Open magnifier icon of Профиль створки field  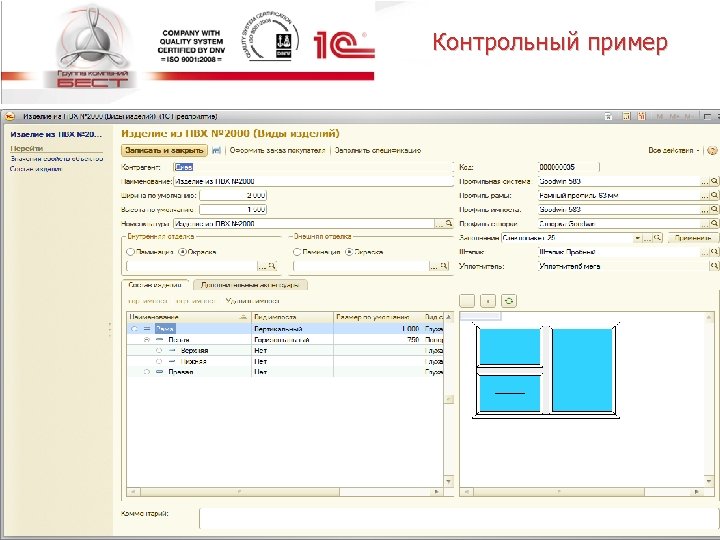714,224
